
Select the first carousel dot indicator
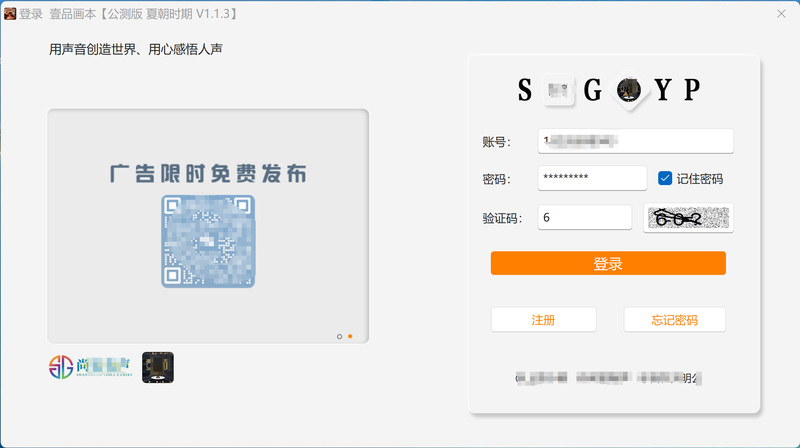coord(339,336)
